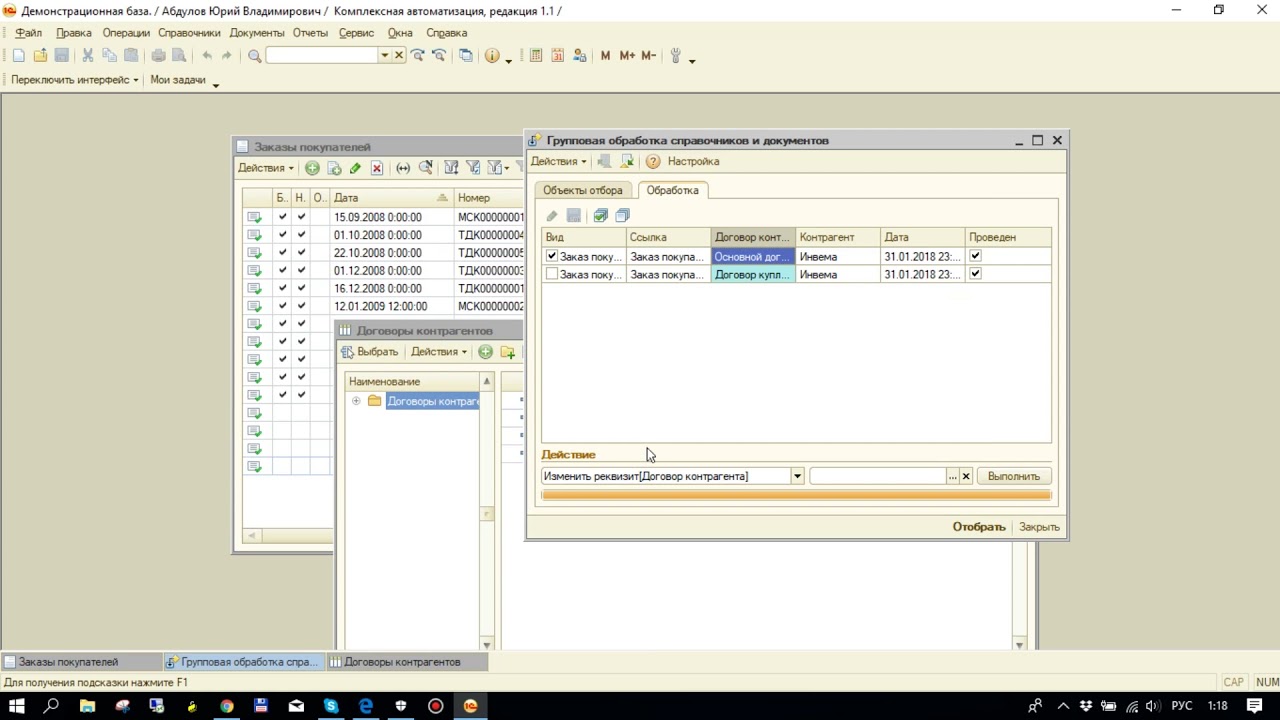Click the help question icon in Групповая обработка
This screenshot has height=720, width=1280.
click(x=653, y=161)
